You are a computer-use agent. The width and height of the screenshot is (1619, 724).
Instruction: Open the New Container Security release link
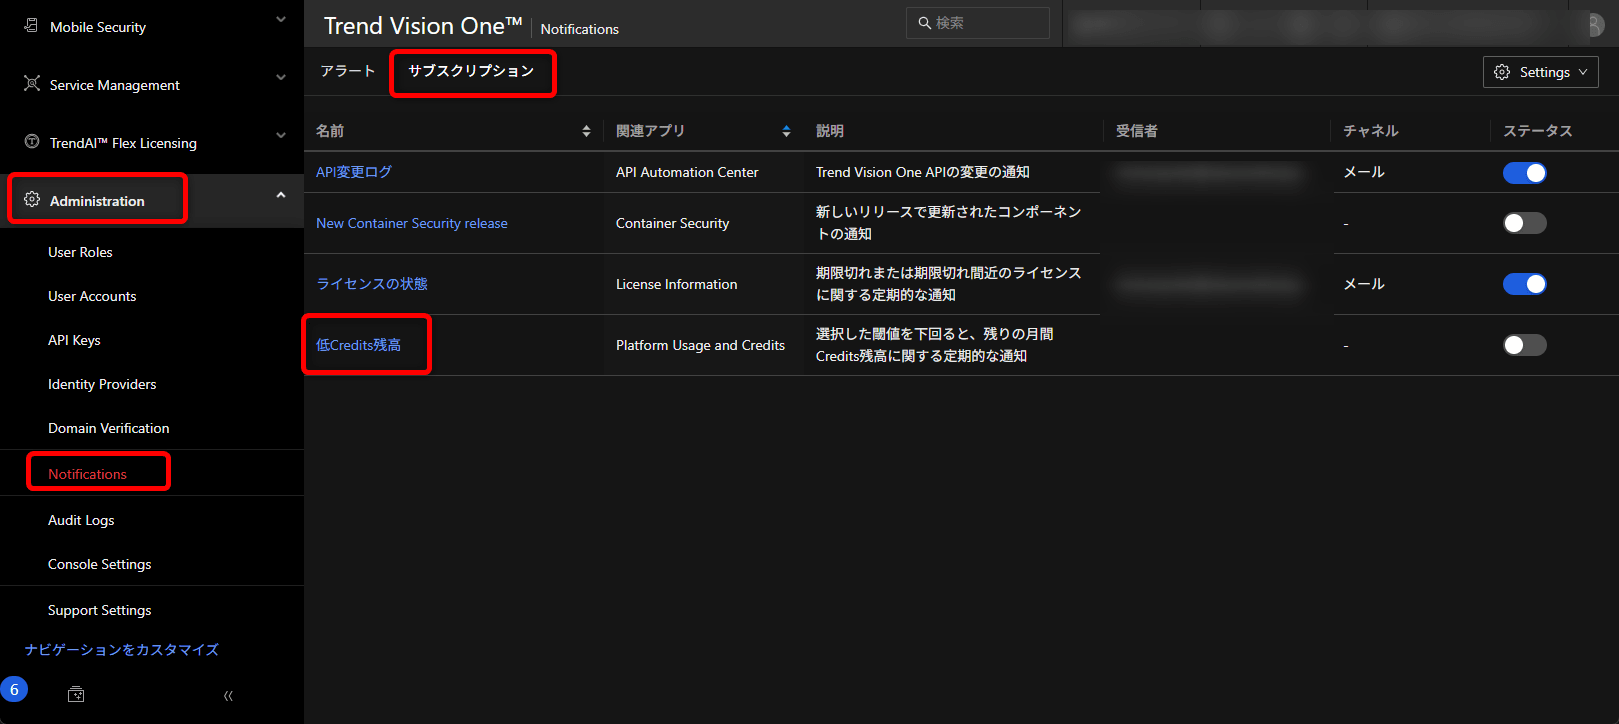click(412, 223)
